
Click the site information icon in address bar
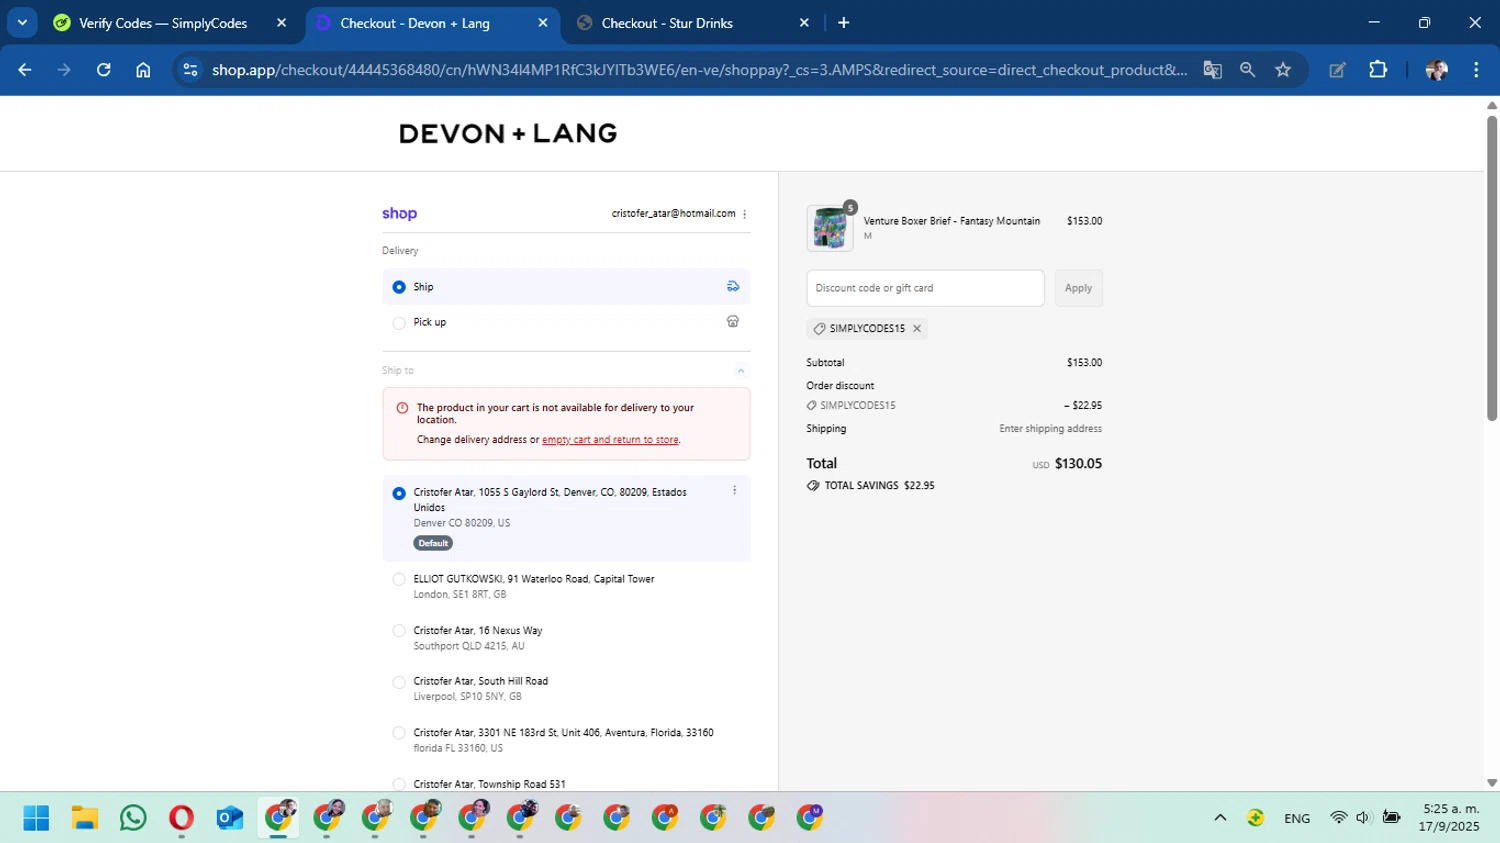(190, 70)
